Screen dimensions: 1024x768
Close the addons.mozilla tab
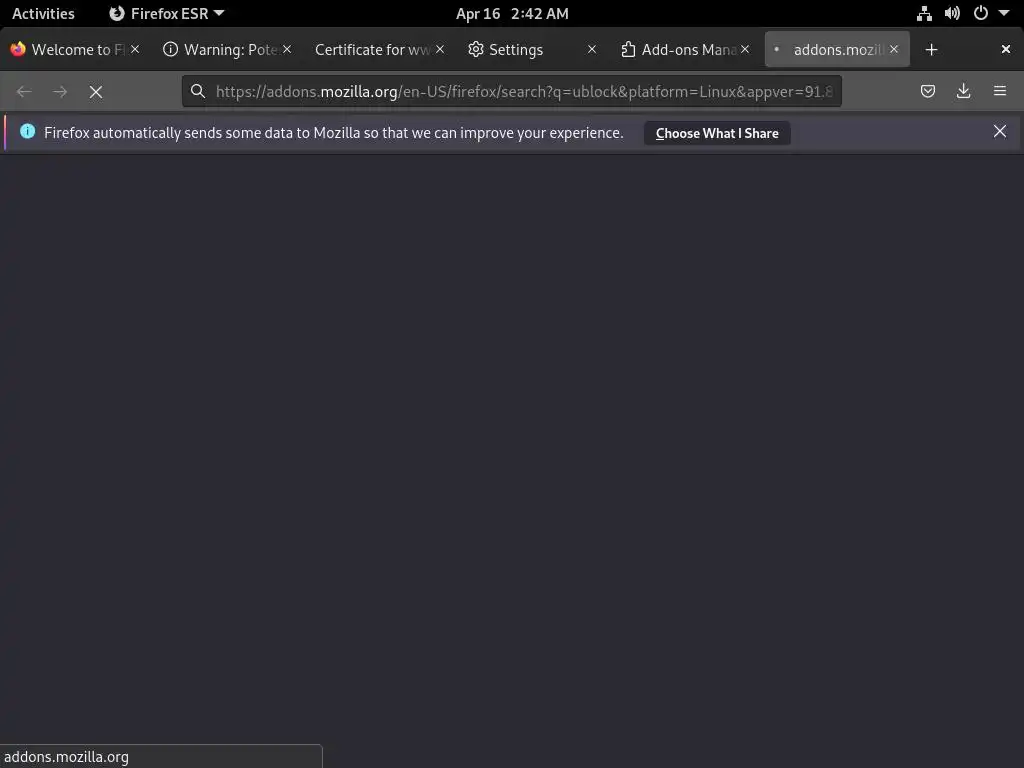pyautogui.click(x=893, y=49)
